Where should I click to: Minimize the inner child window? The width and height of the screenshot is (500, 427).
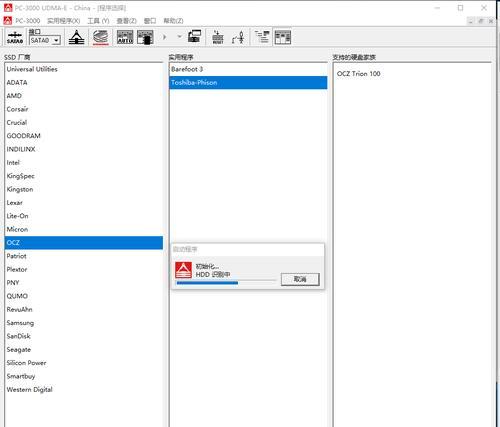pyautogui.click(x=470, y=21)
